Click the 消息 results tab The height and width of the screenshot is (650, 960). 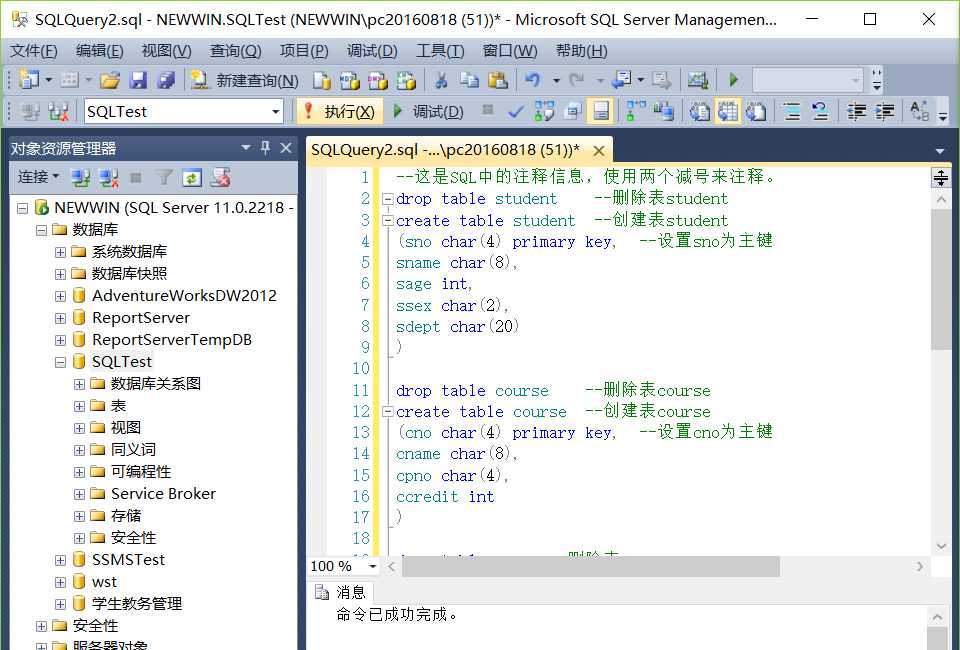[x=341, y=592]
